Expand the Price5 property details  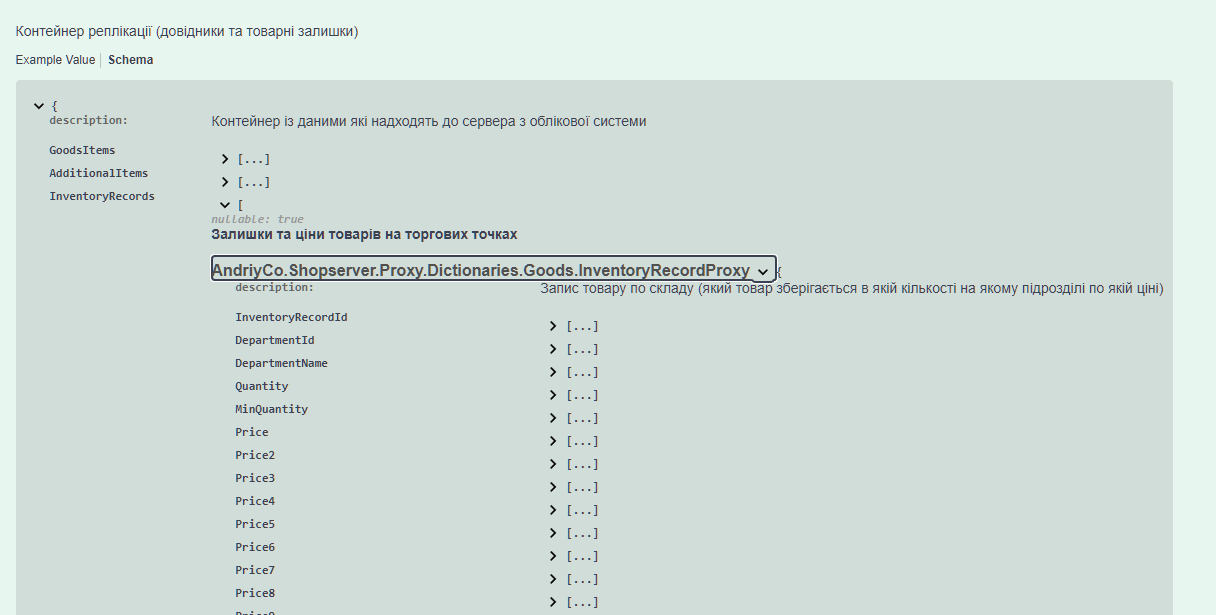pyautogui.click(x=553, y=533)
